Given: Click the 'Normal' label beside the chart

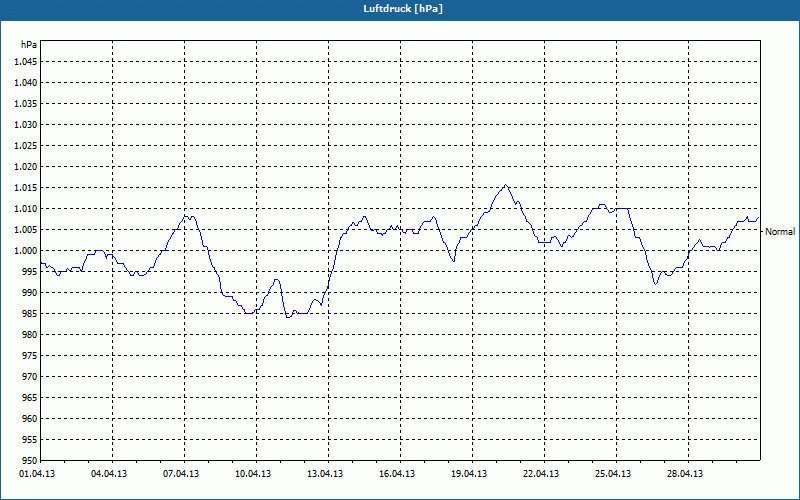Looking at the screenshot, I should pos(780,232).
